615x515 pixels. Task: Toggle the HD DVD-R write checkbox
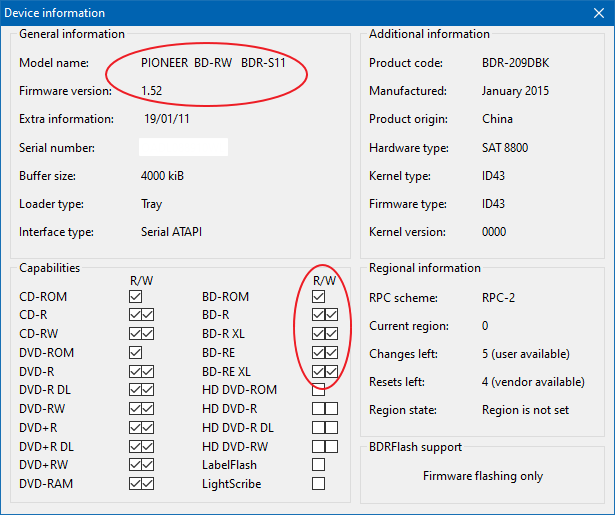point(331,408)
